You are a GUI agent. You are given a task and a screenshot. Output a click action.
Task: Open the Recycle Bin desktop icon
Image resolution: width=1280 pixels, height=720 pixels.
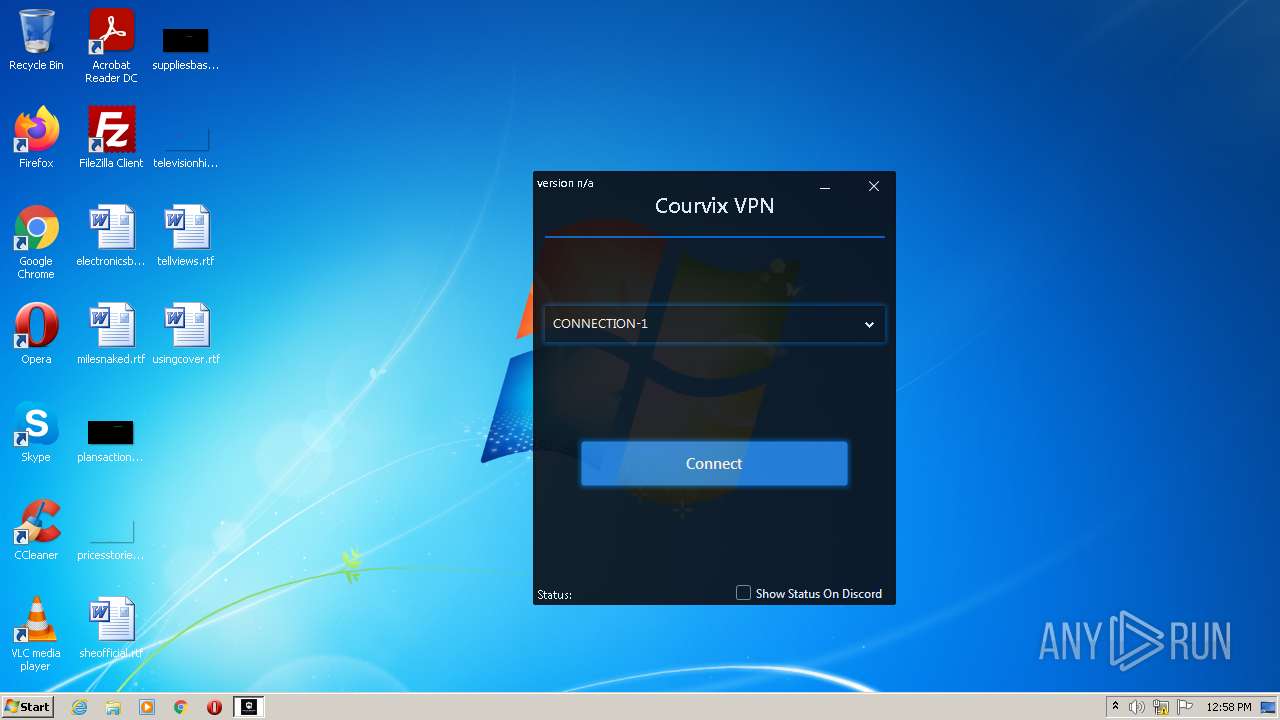[x=36, y=40]
